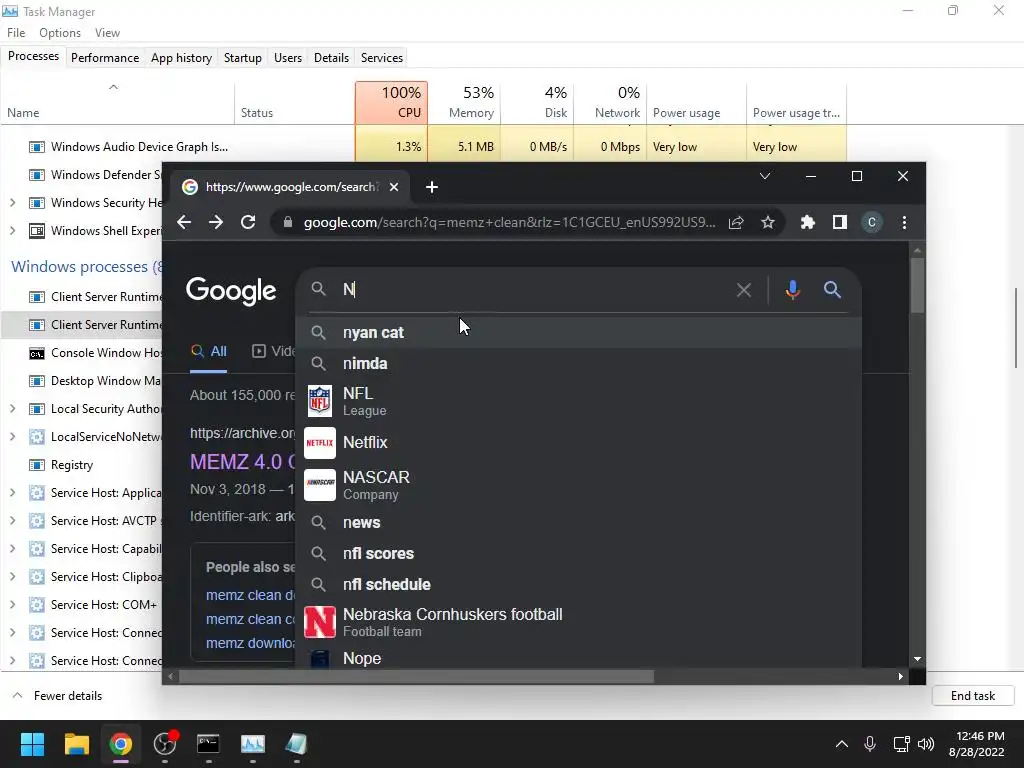Click Chrome's forward navigation arrow
Image resolution: width=1024 pixels, height=768 pixels.
[x=216, y=223]
